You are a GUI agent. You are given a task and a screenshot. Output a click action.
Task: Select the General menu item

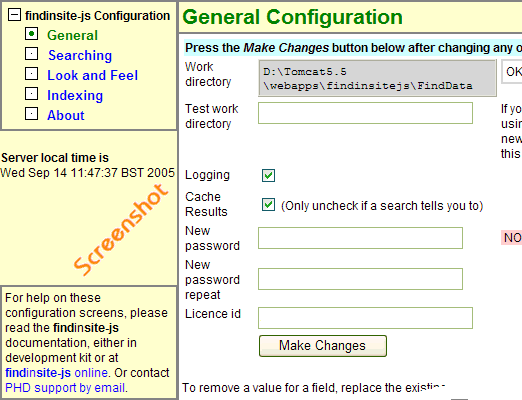point(72,35)
